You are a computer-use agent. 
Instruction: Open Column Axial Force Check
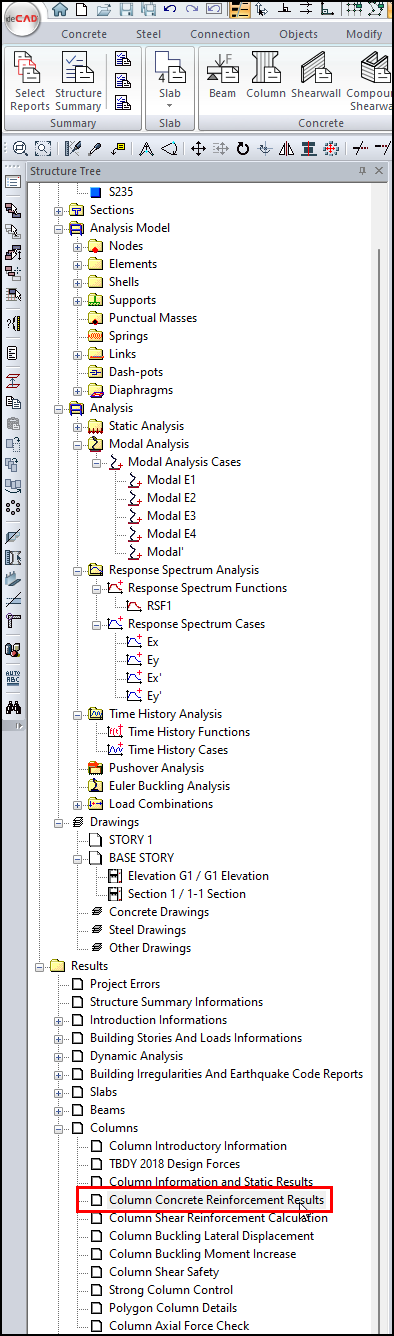pos(179,1326)
